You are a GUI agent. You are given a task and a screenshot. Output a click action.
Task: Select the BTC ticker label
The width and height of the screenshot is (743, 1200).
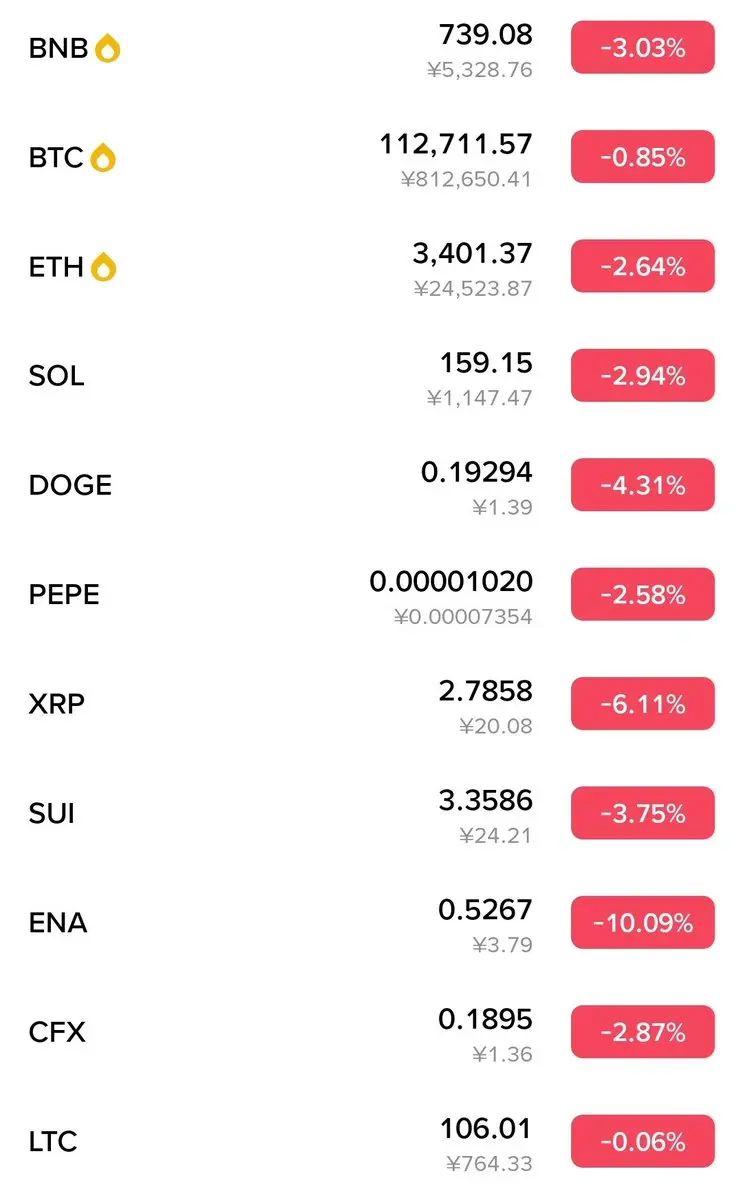click(56, 158)
